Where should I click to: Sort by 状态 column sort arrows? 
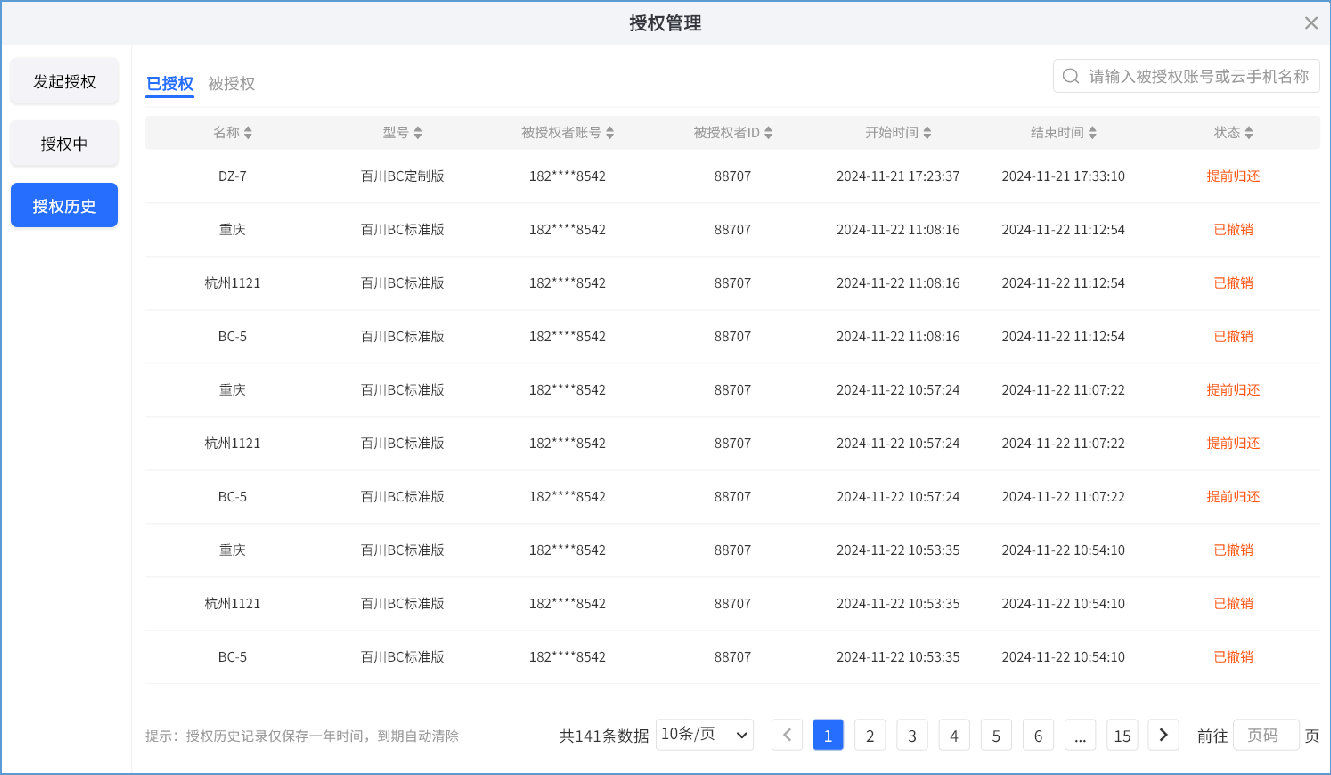point(1249,133)
